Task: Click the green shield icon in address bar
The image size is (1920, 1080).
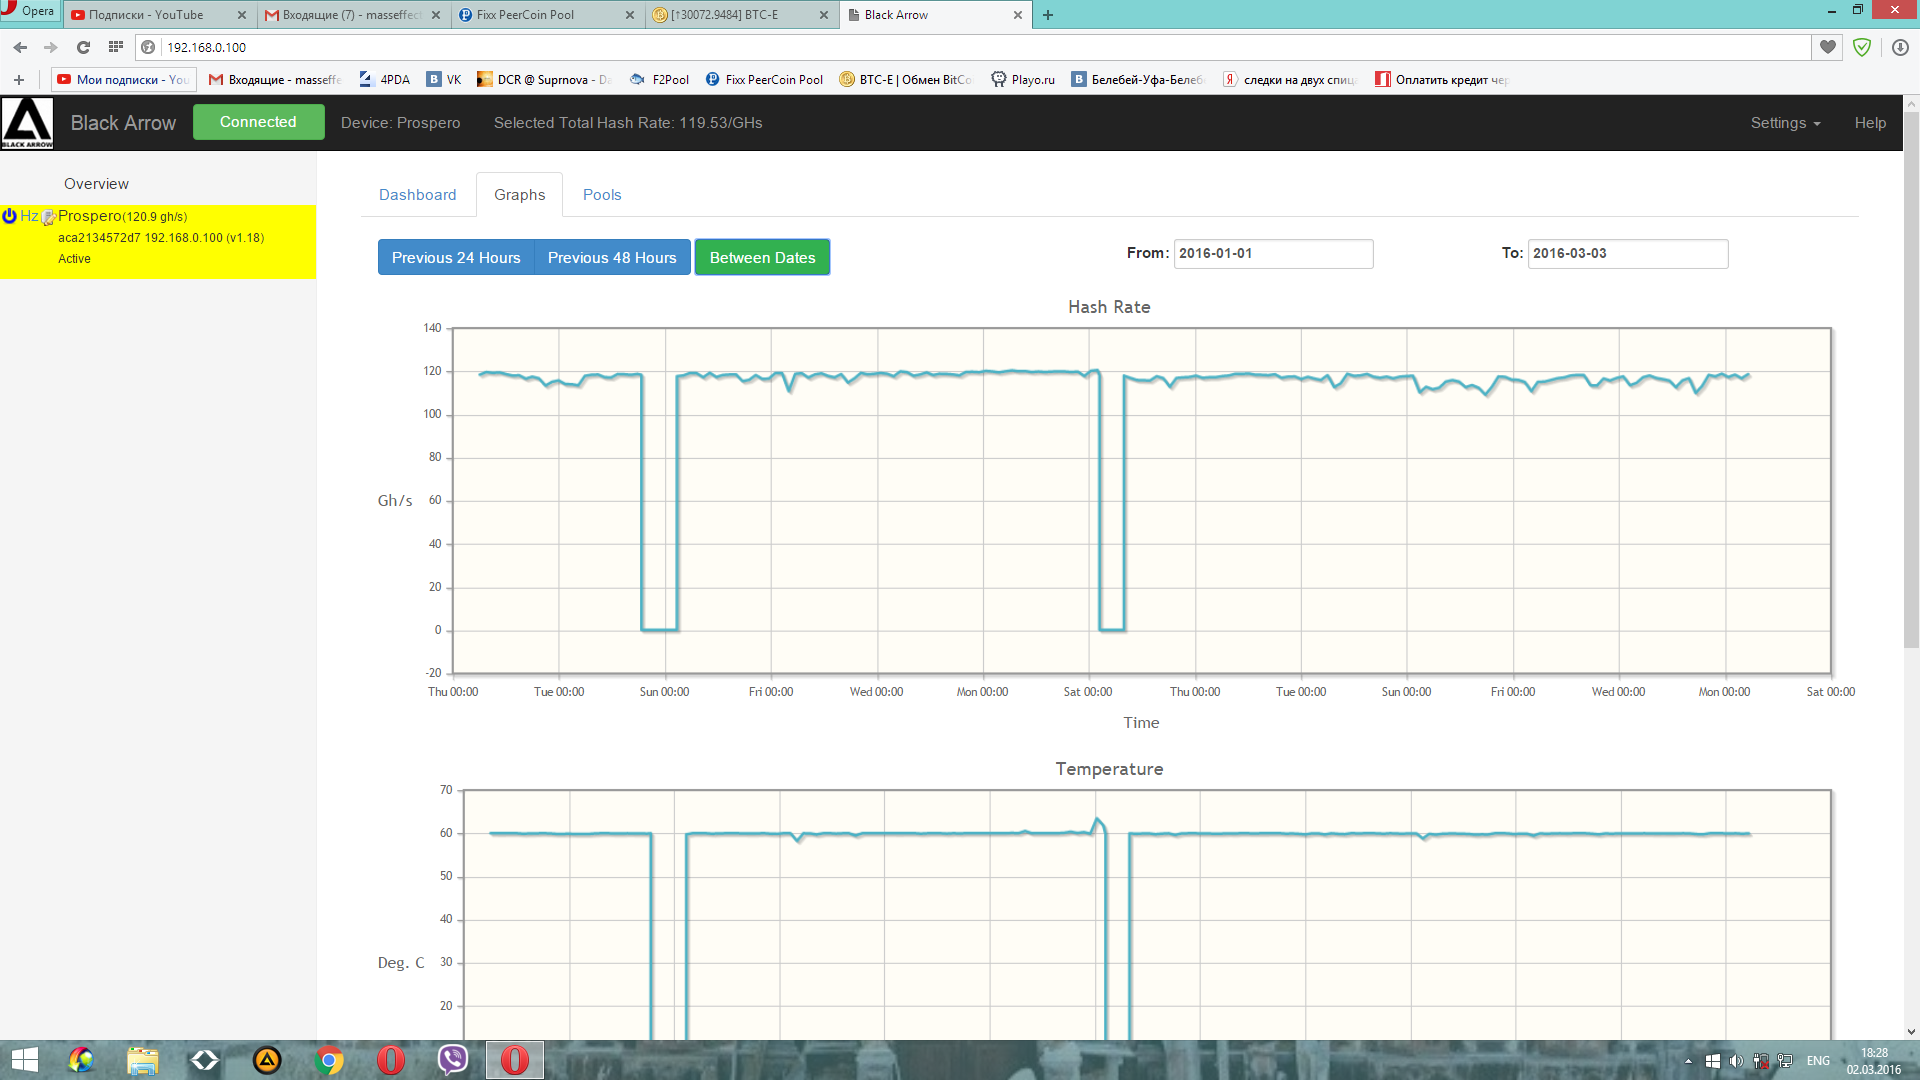Action: tap(1862, 47)
